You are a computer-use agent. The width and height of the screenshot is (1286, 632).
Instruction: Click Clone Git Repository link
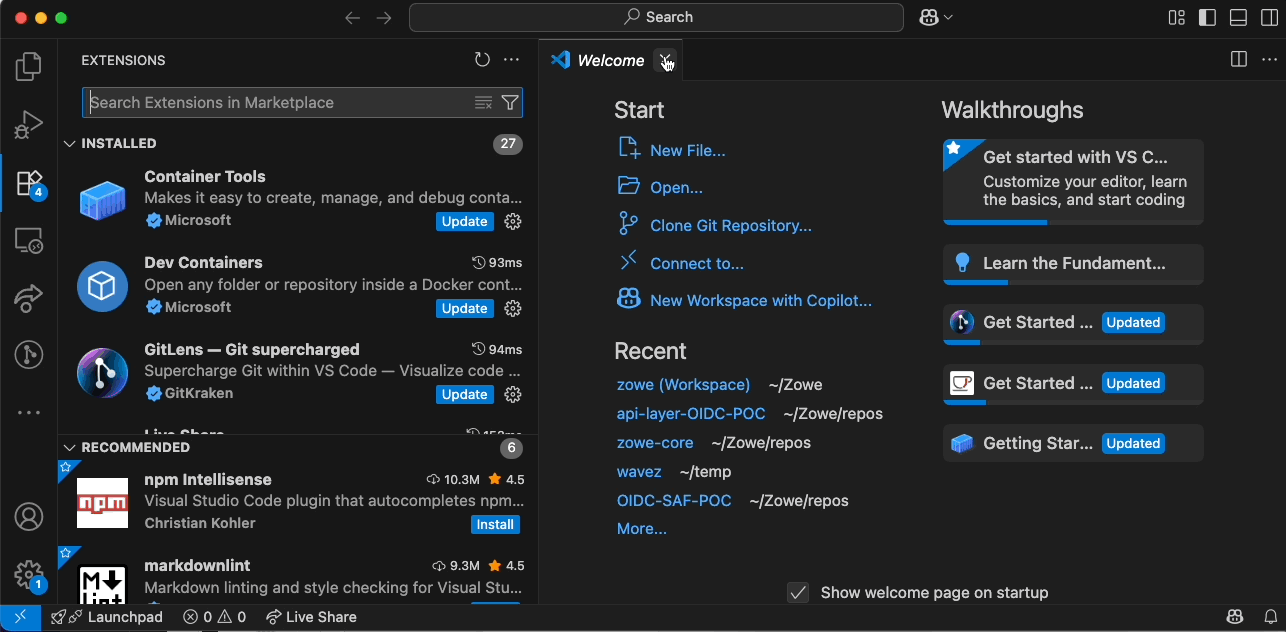coord(730,225)
